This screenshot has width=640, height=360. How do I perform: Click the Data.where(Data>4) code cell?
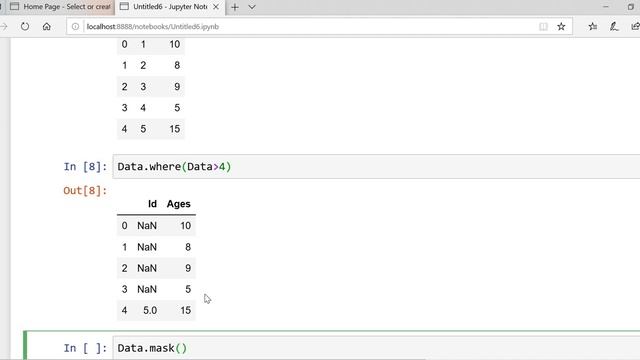click(376, 167)
